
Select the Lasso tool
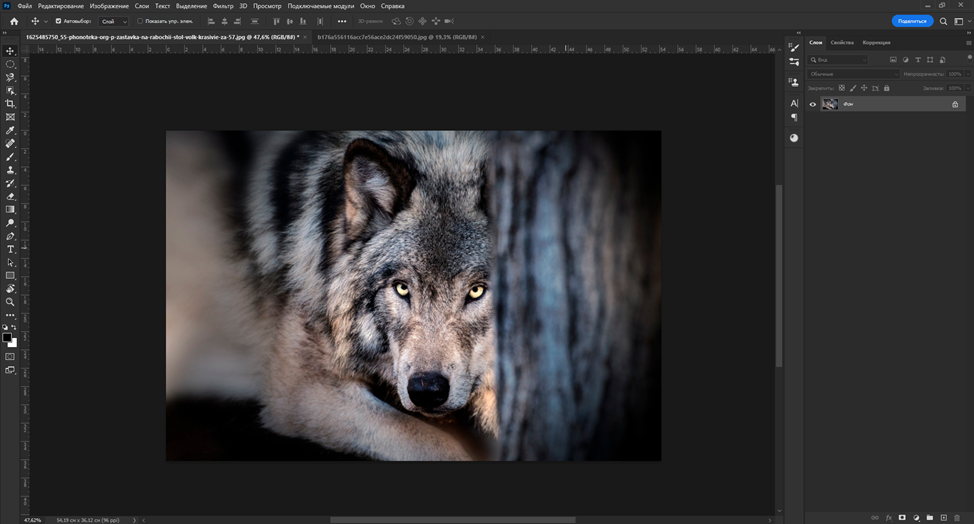click(10, 77)
